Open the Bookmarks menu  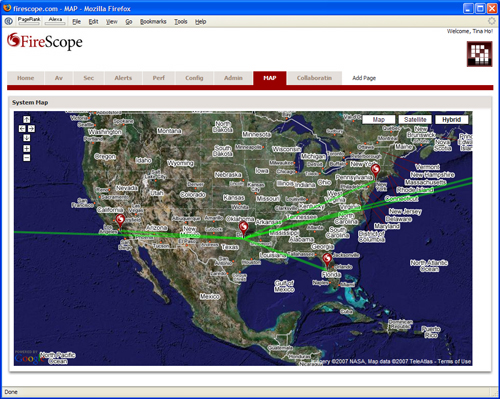(x=153, y=22)
